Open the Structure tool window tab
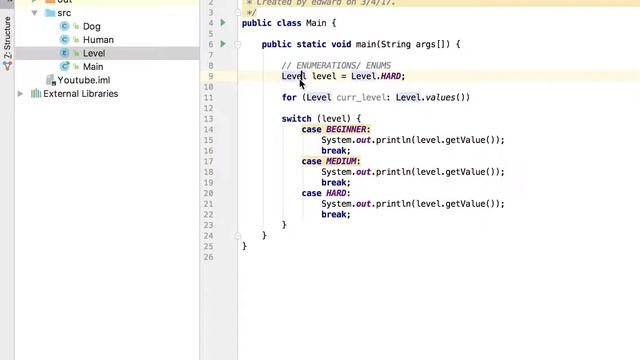 7,43
